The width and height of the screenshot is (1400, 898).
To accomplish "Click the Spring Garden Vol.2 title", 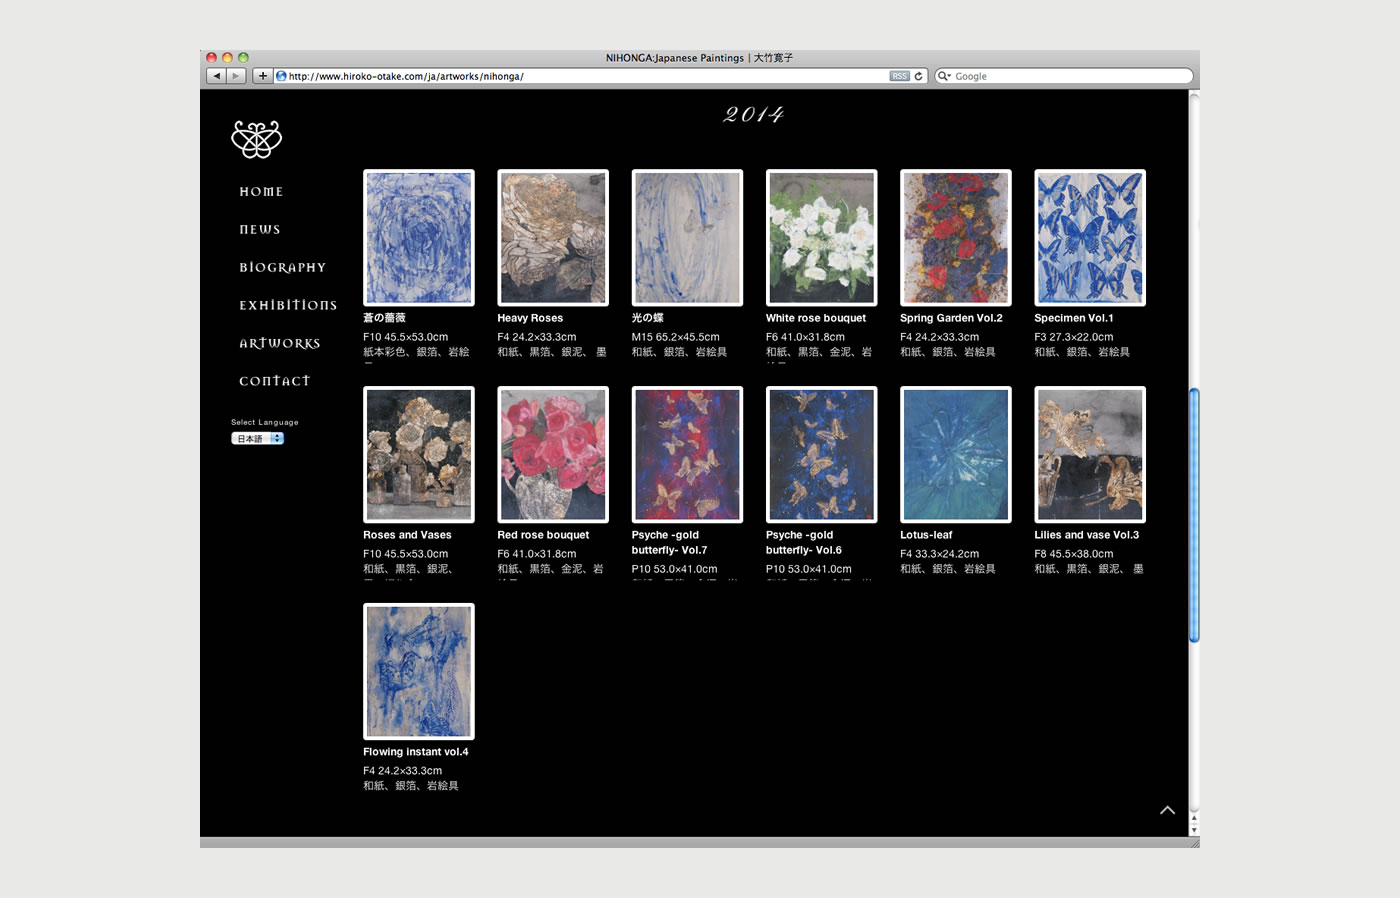I will pos(951,318).
